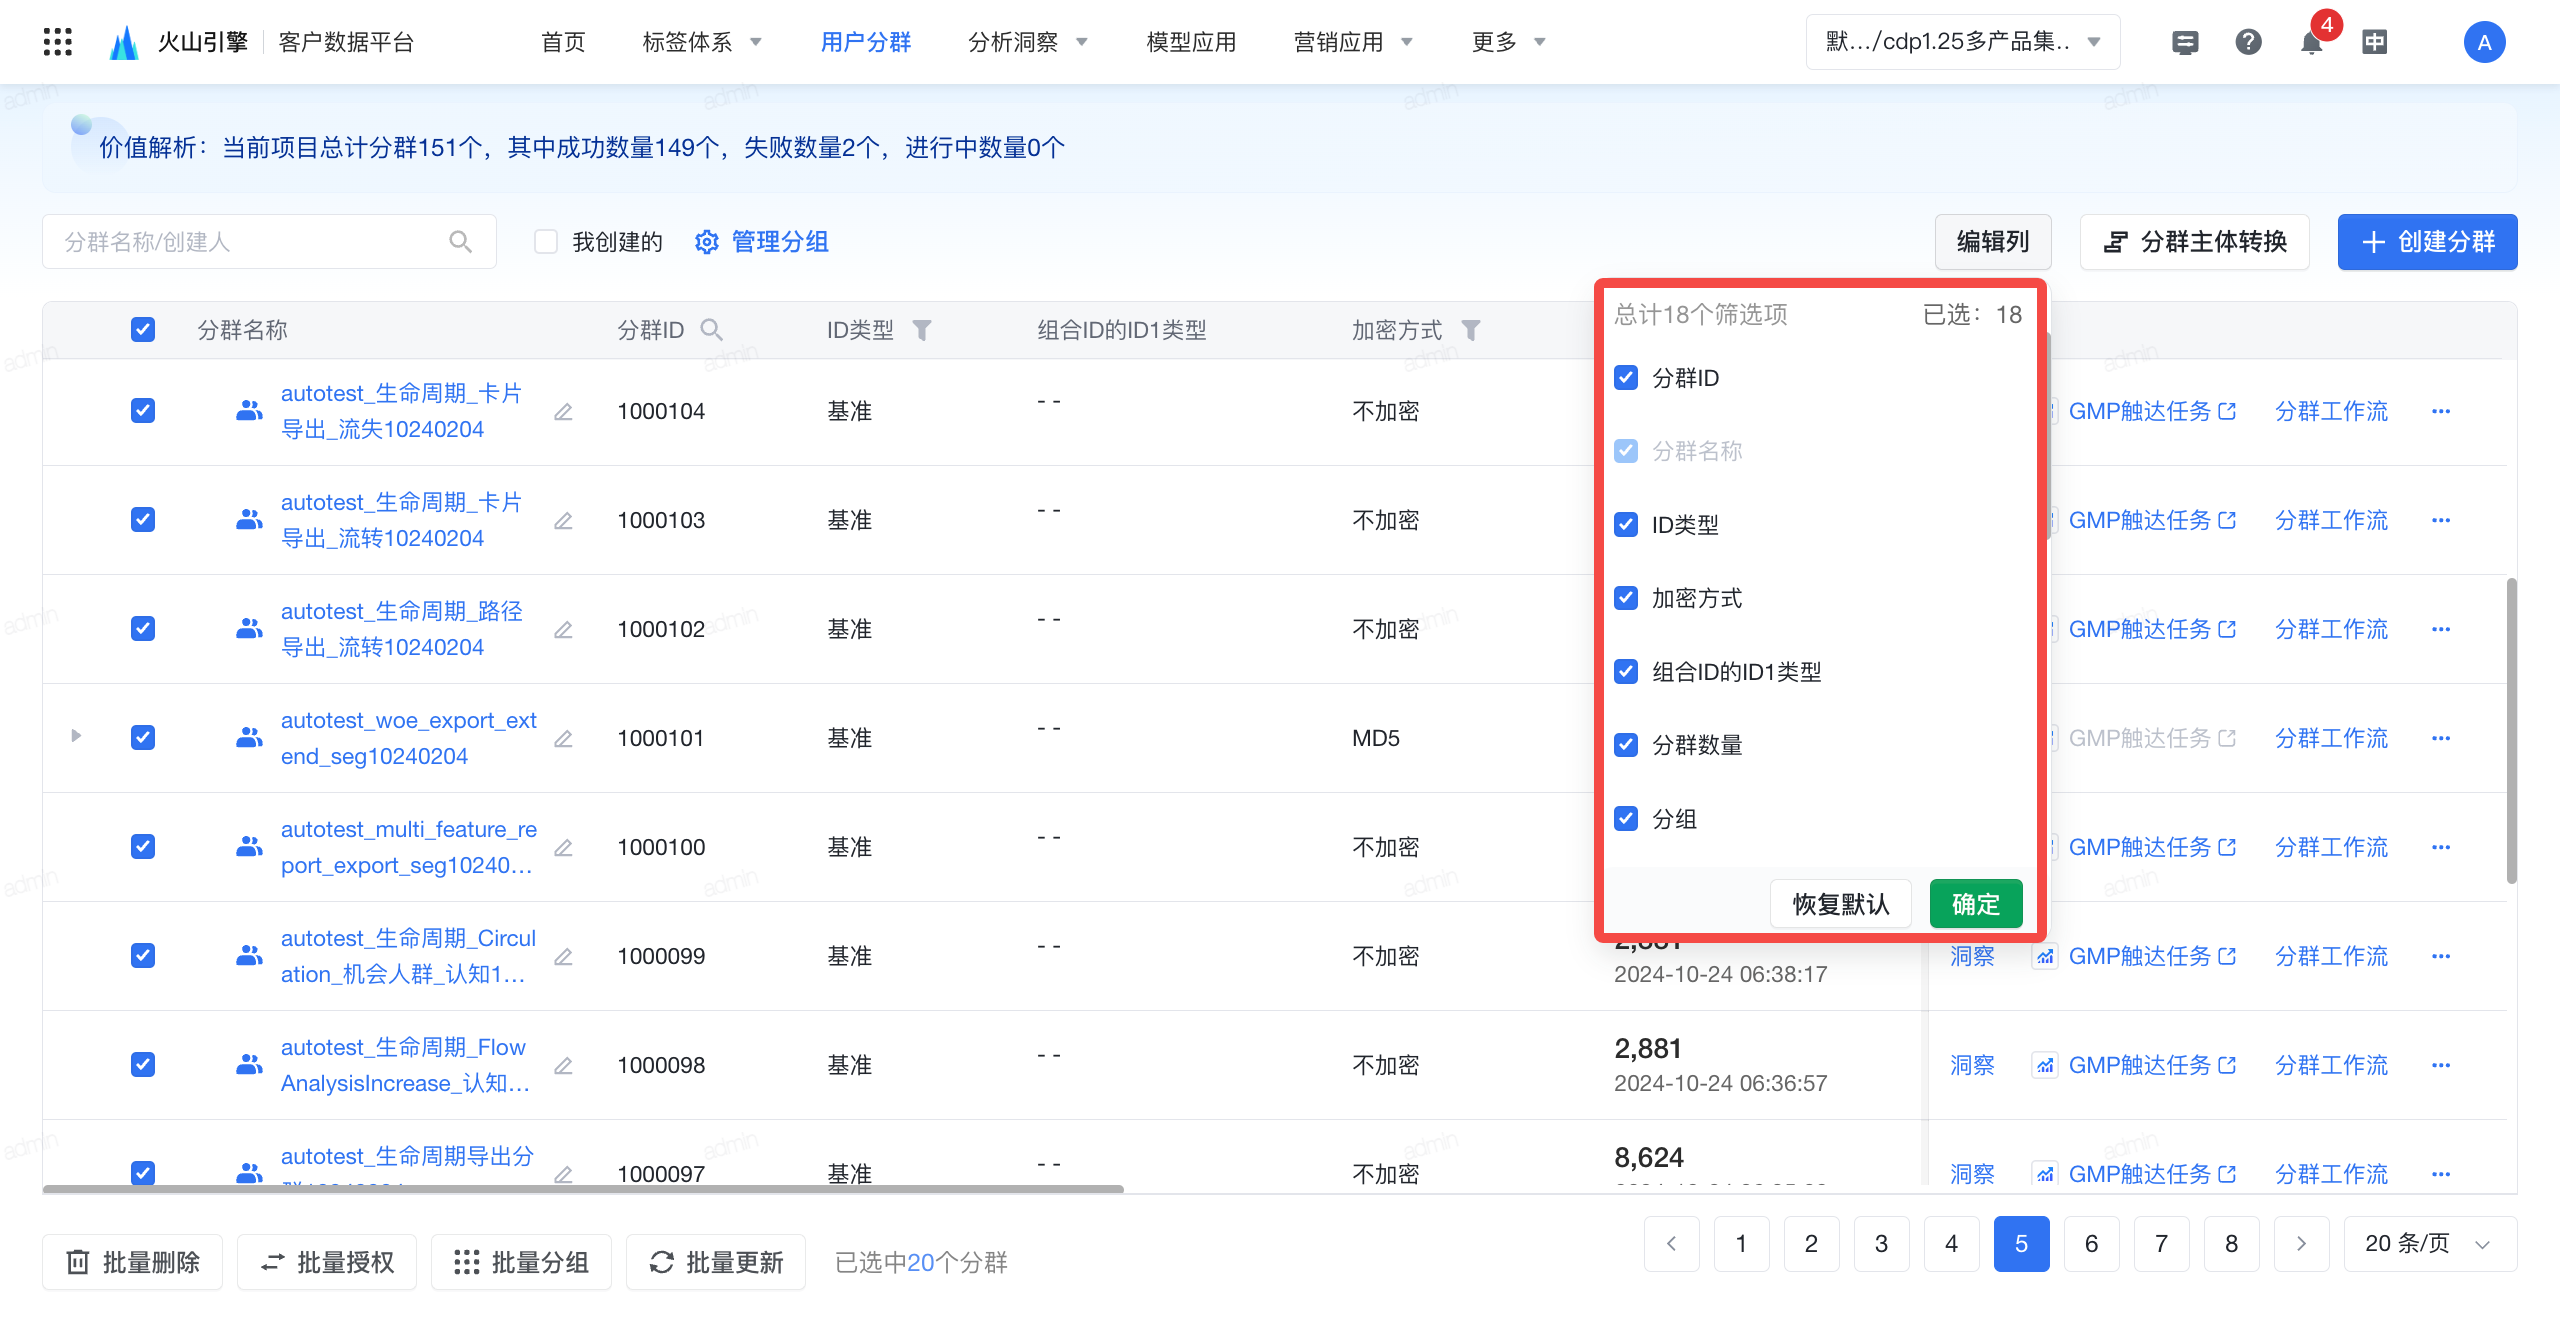Uncheck 分群数量 column option

click(1626, 744)
